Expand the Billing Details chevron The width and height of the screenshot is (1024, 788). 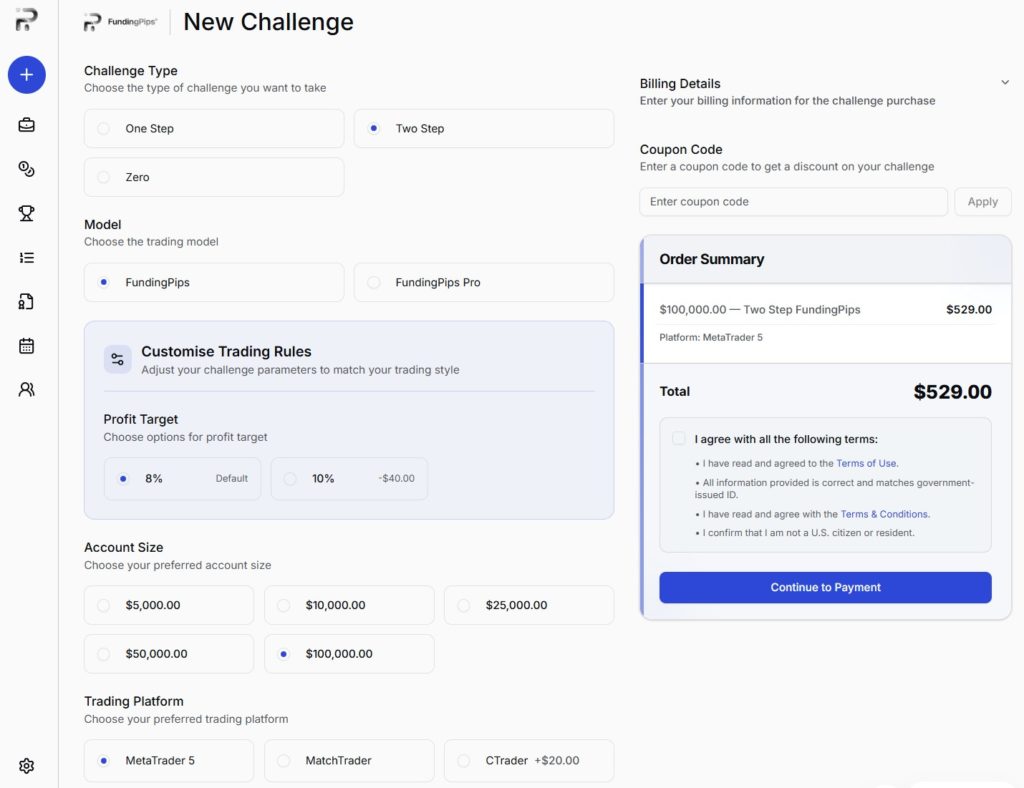[1005, 82]
